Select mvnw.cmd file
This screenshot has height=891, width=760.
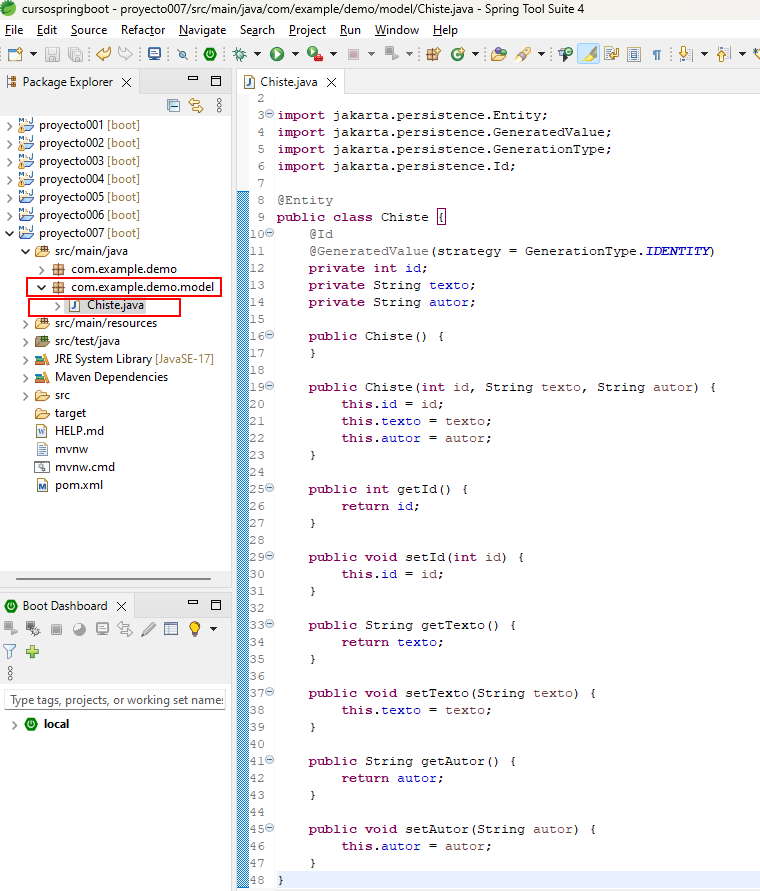[85, 467]
